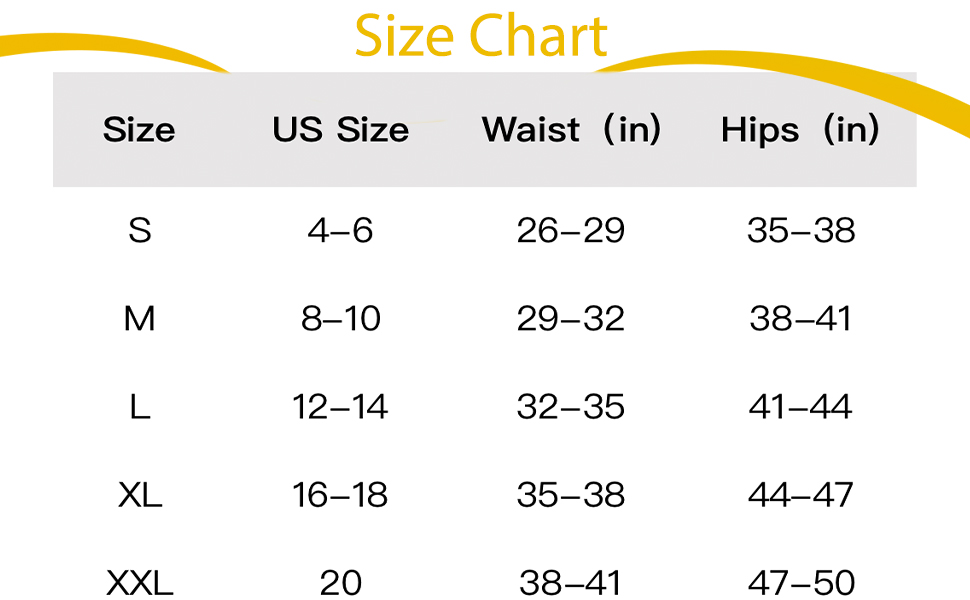
Task: Select the M size row label
Action: (139, 319)
